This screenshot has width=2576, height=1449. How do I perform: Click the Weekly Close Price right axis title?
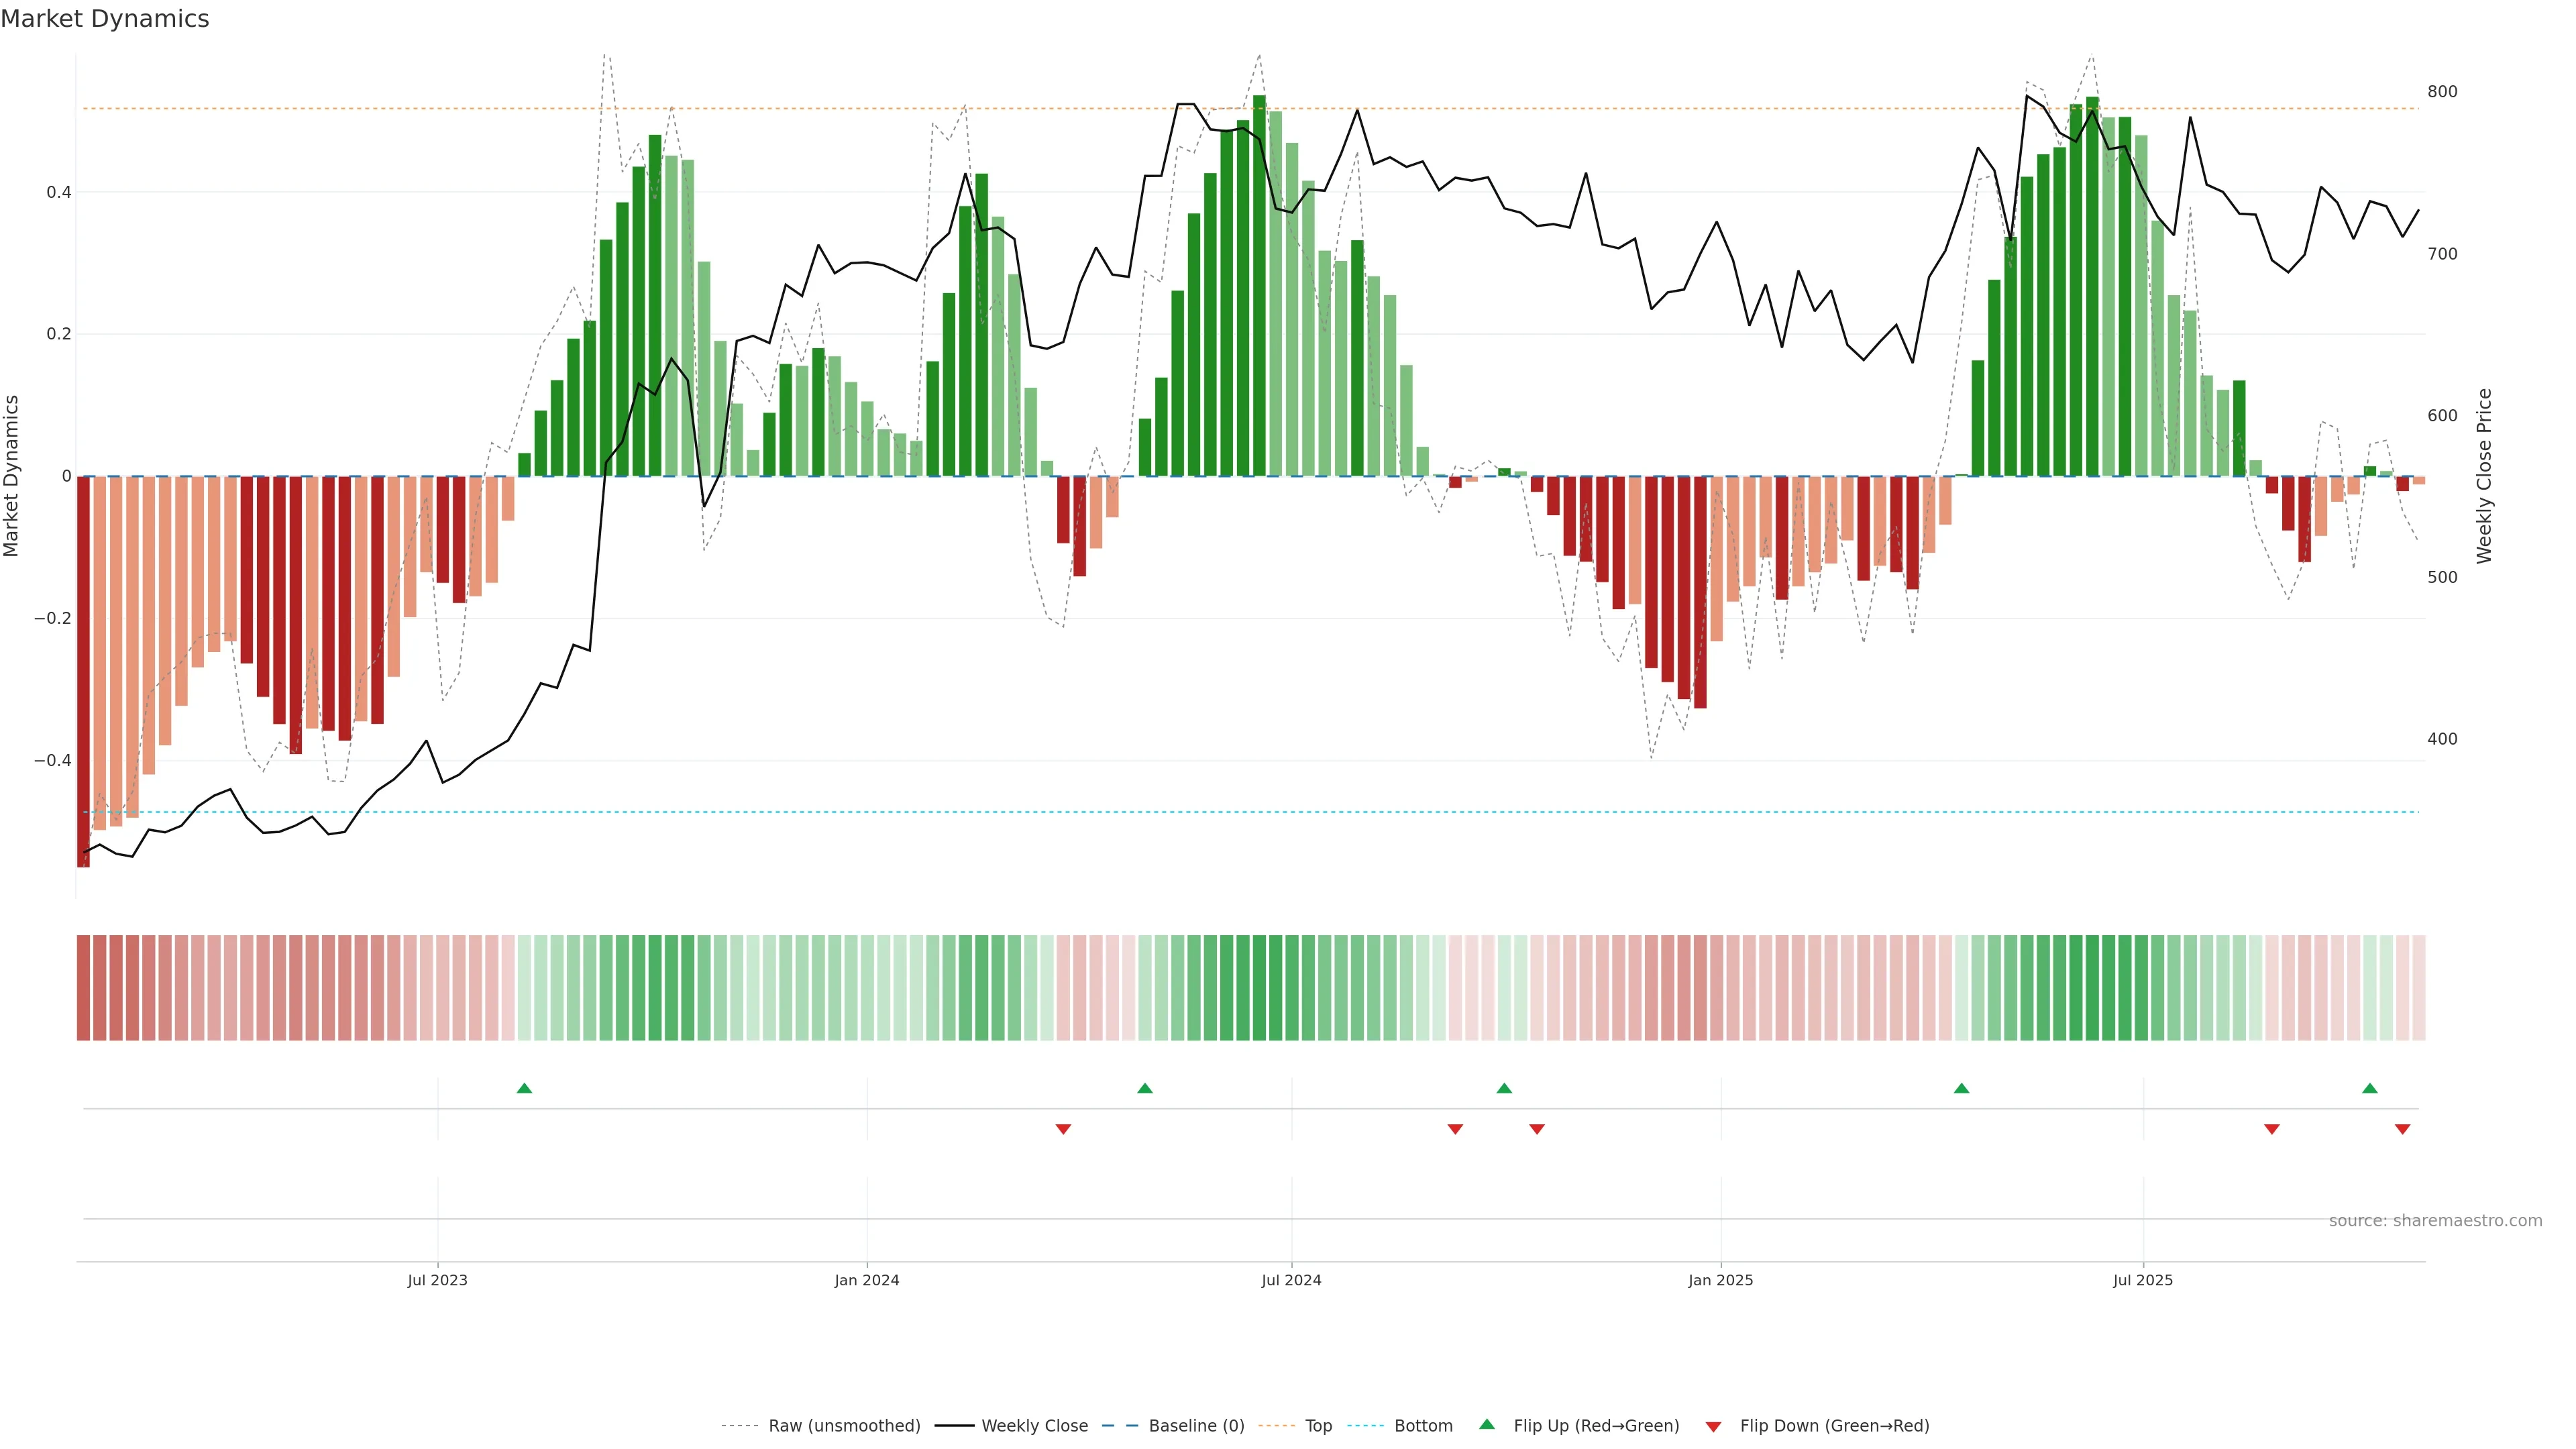click(2484, 476)
